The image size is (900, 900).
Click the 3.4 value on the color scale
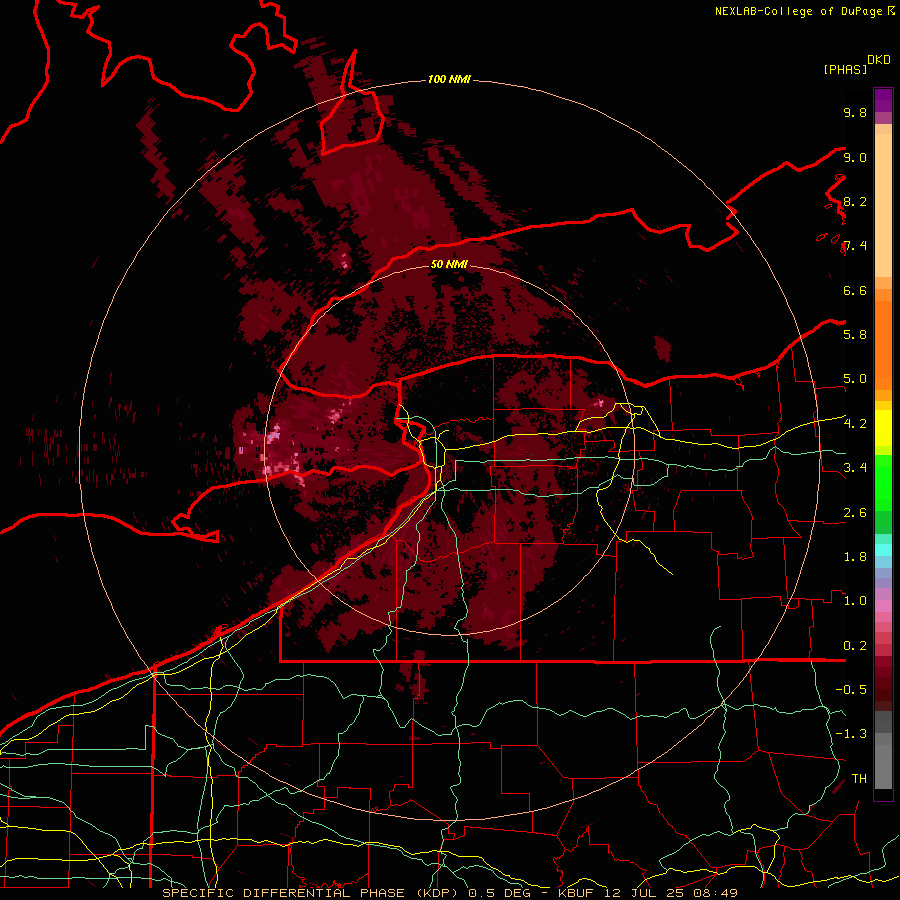pyautogui.click(x=855, y=467)
